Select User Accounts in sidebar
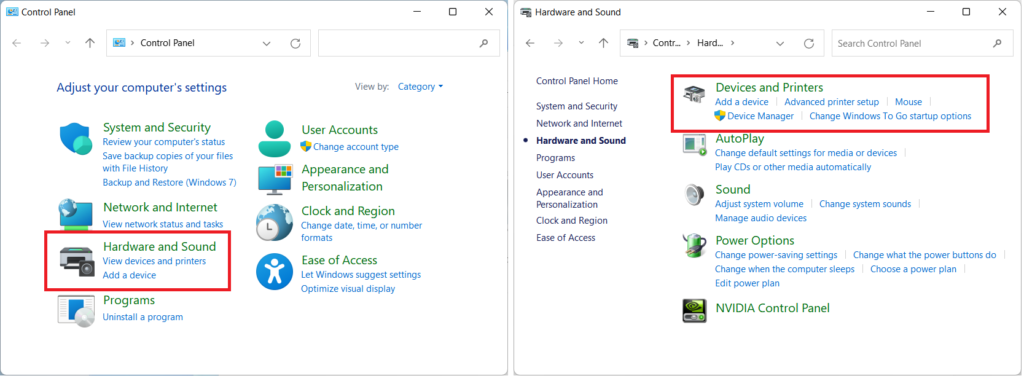The image size is (1024, 381). pos(565,174)
